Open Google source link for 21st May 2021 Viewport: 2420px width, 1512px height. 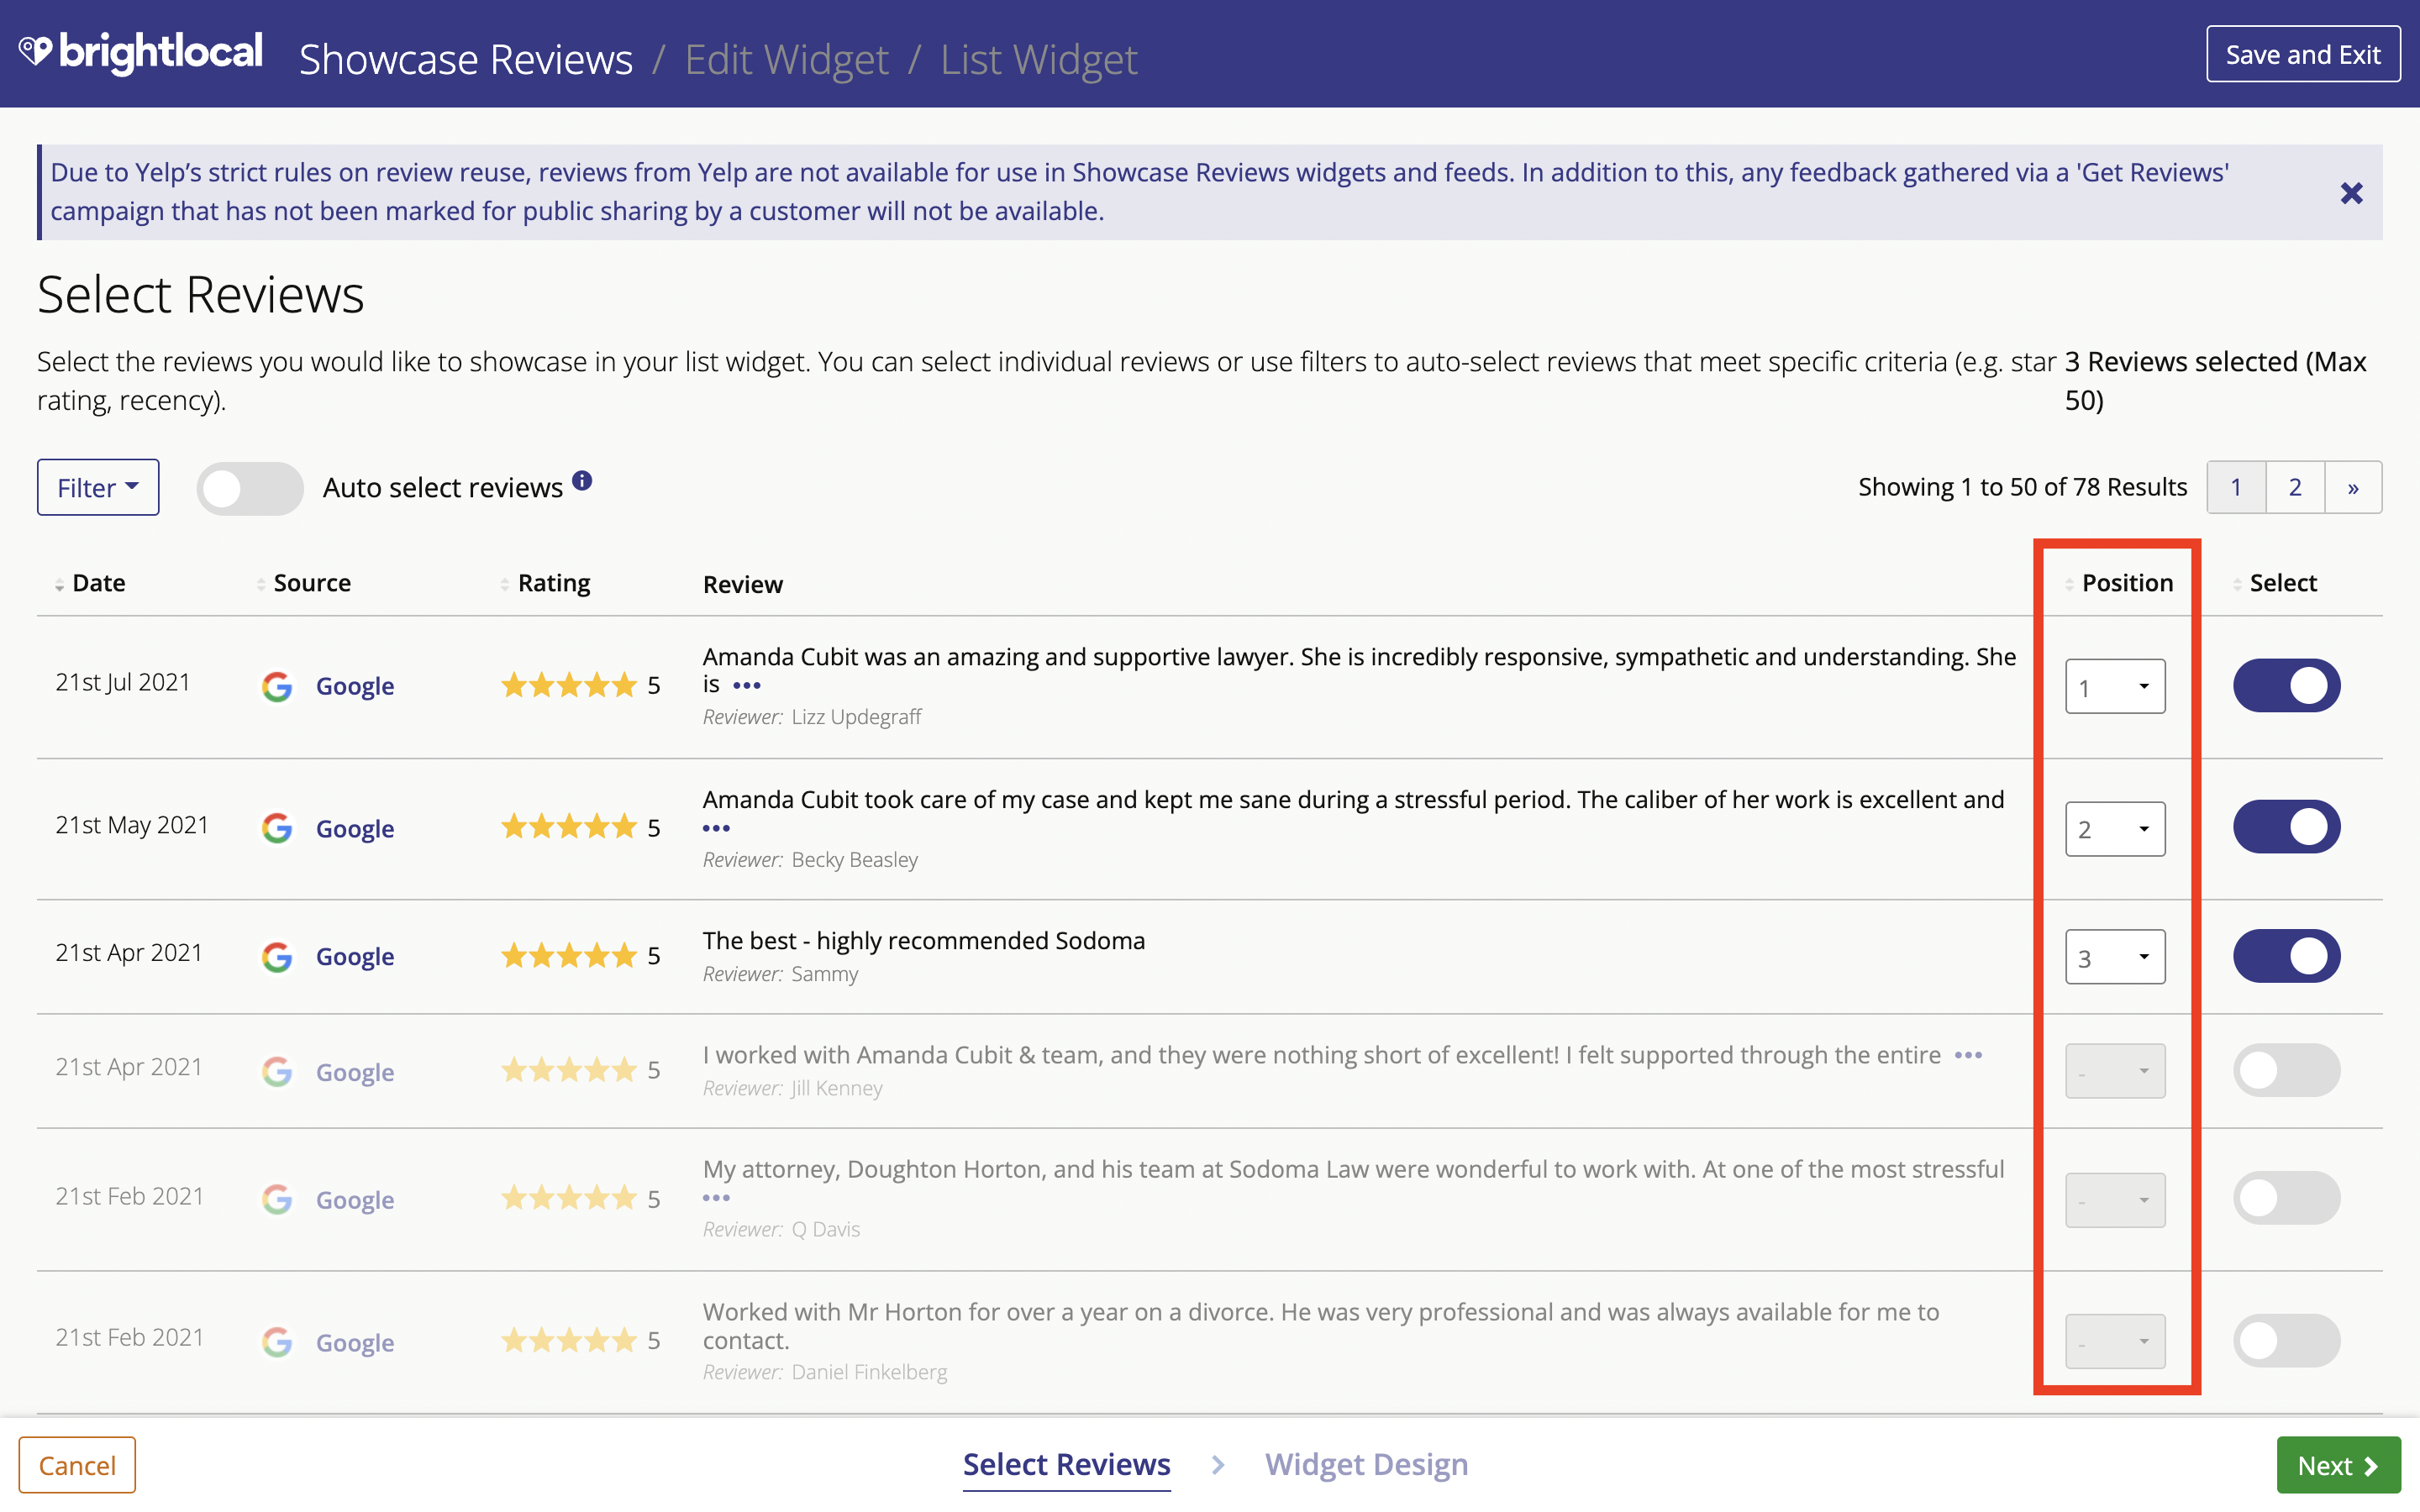click(355, 829)
